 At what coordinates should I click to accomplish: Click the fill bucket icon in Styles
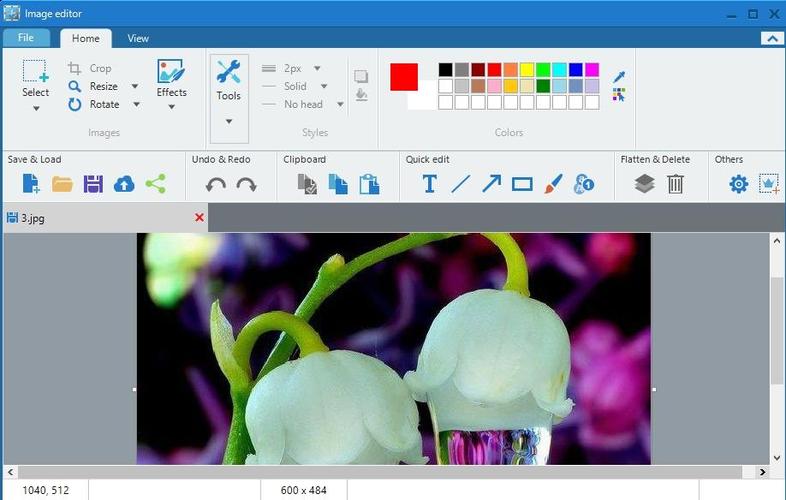click(x=361, y=95)
